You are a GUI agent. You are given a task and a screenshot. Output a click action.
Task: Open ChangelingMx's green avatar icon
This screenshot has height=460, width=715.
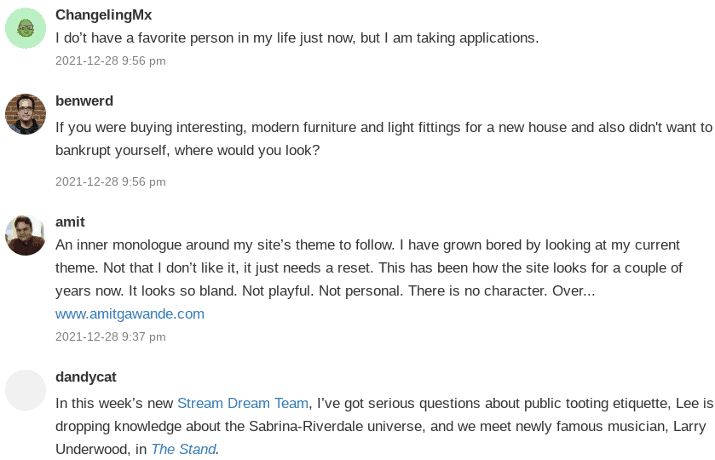(26, 28)
